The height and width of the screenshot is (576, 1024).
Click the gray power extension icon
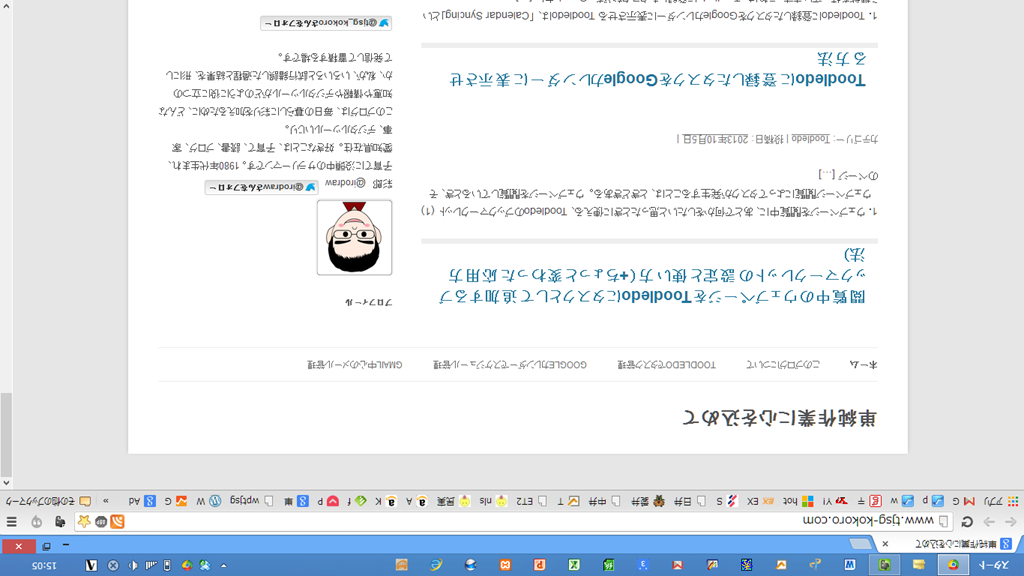37,522
